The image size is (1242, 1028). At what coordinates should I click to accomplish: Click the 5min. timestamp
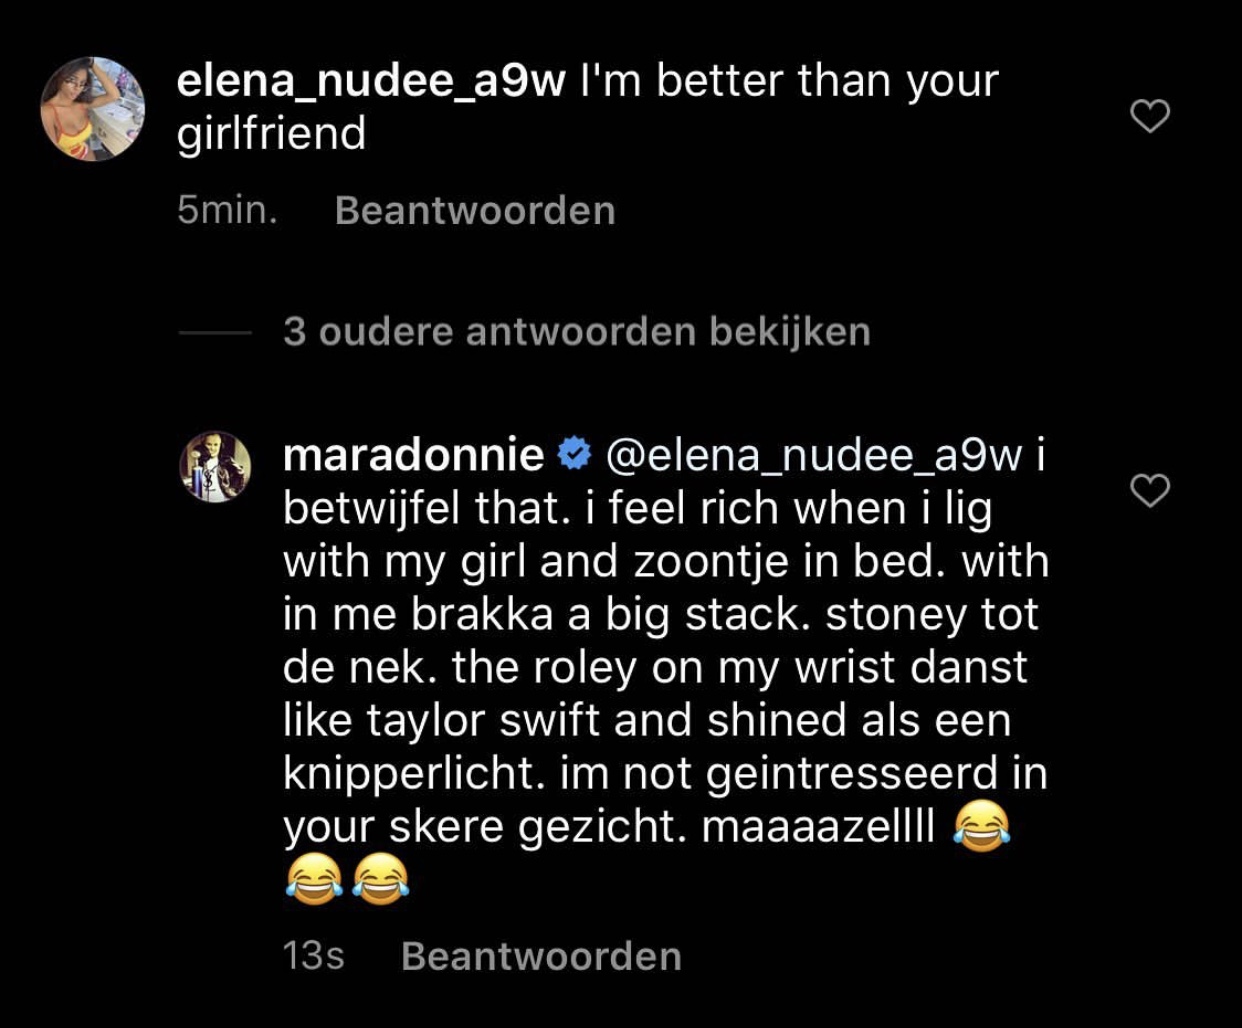[227, 210]
